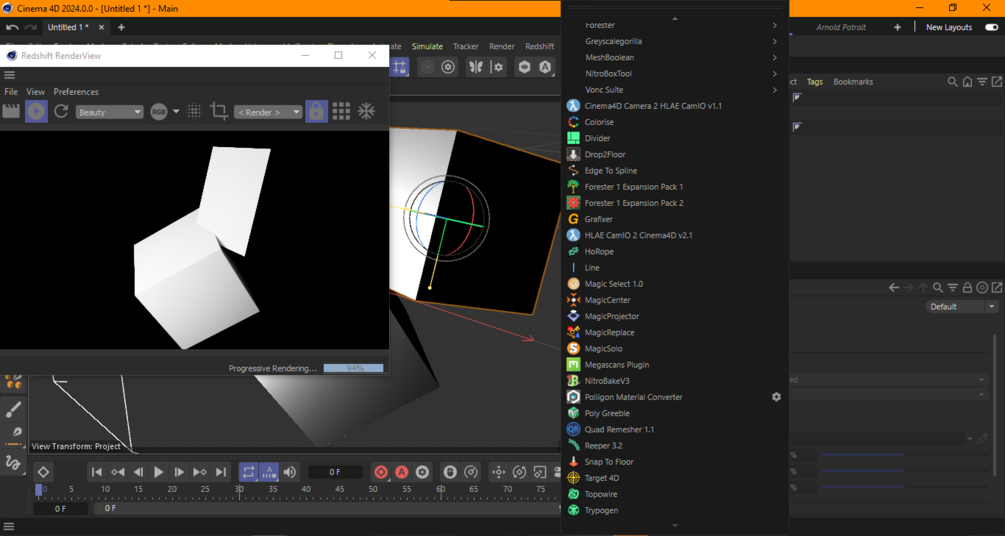Open the Simulate menu
The image size is (1005, 536).
(427, 46)
